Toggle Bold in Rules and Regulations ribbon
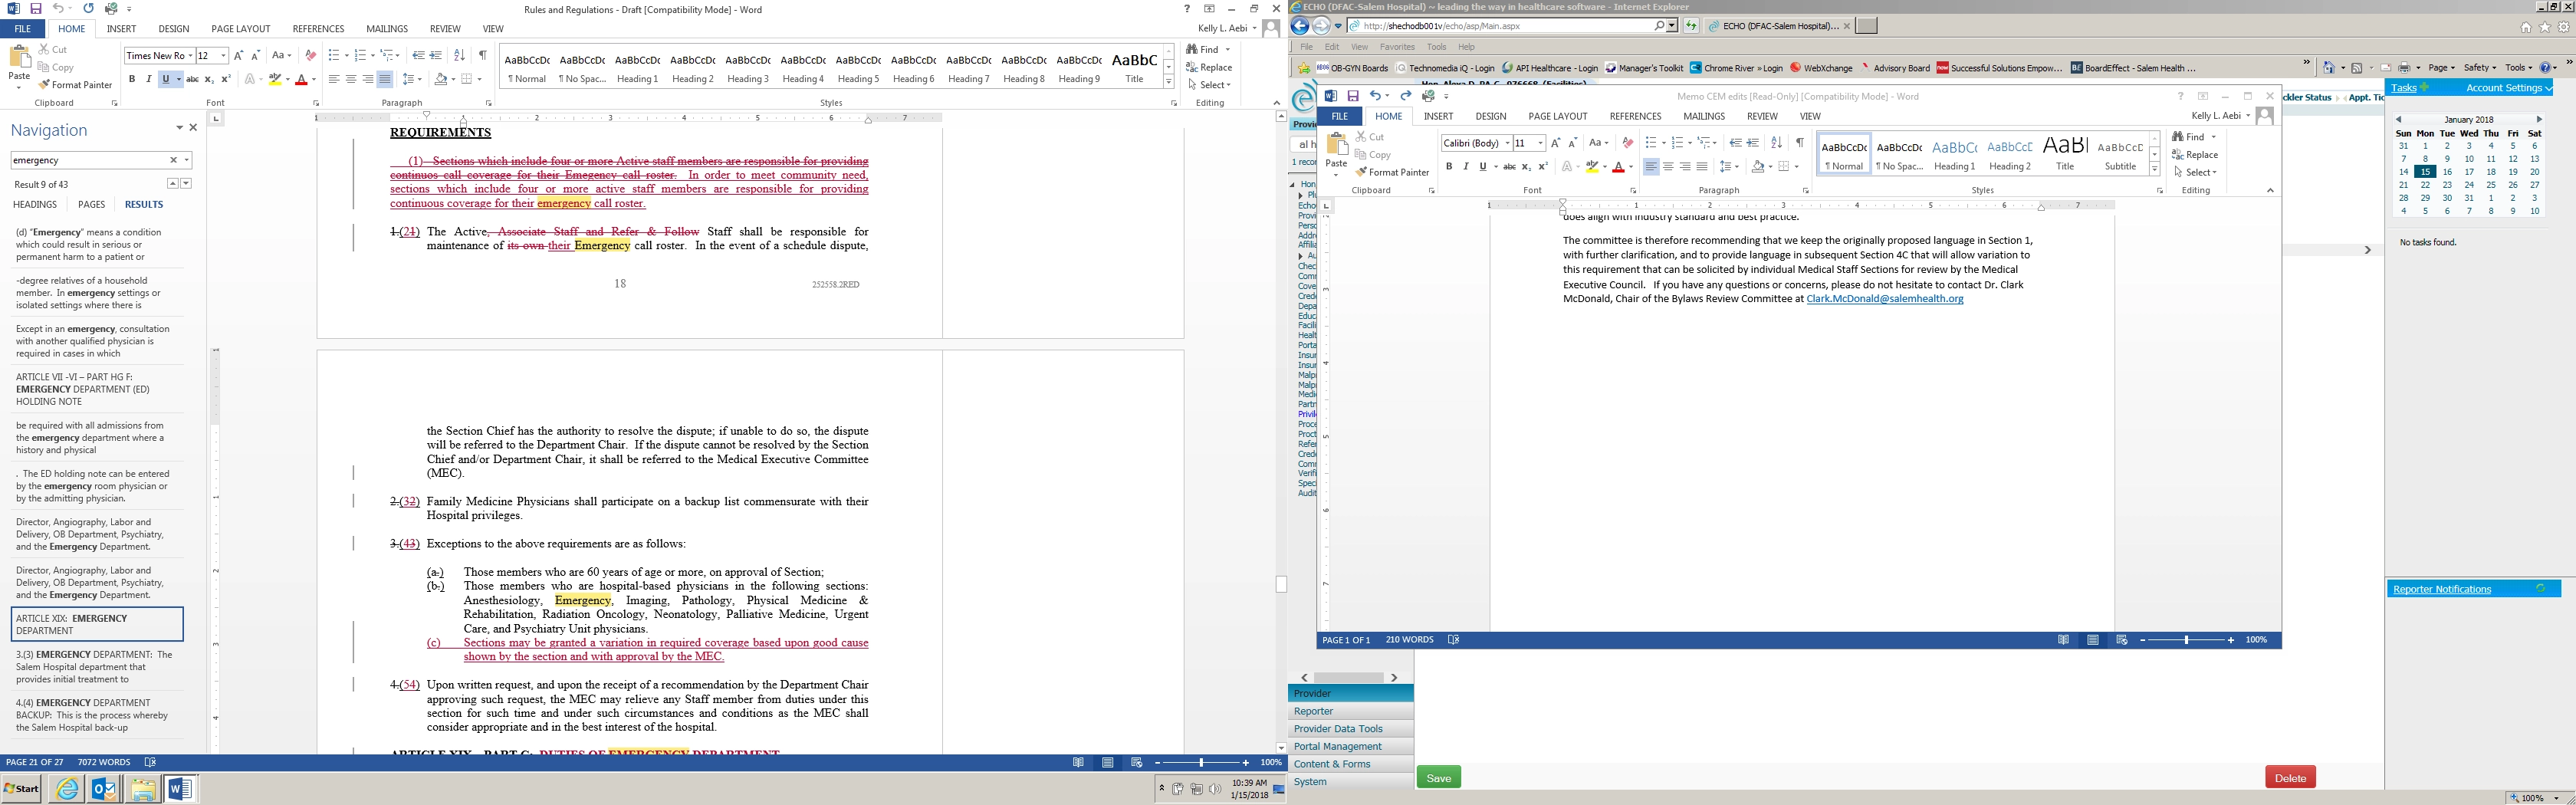The image size is (2576, 805). coord(132,79)
